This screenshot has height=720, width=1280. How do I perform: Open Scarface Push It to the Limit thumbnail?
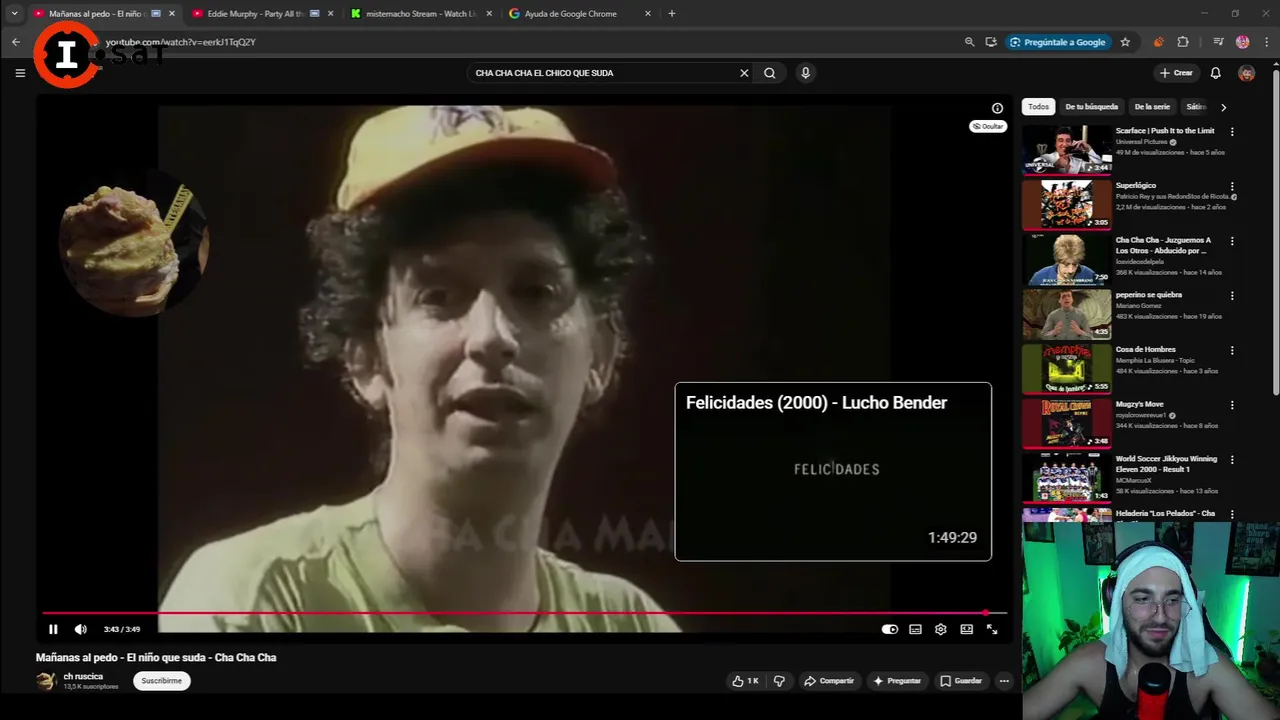pyautogui.click(x=1067, y=150)
